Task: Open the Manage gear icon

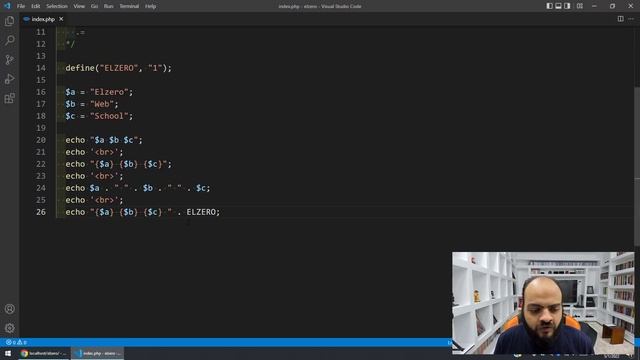Action: pyautogui.click(x=9, y=328)
